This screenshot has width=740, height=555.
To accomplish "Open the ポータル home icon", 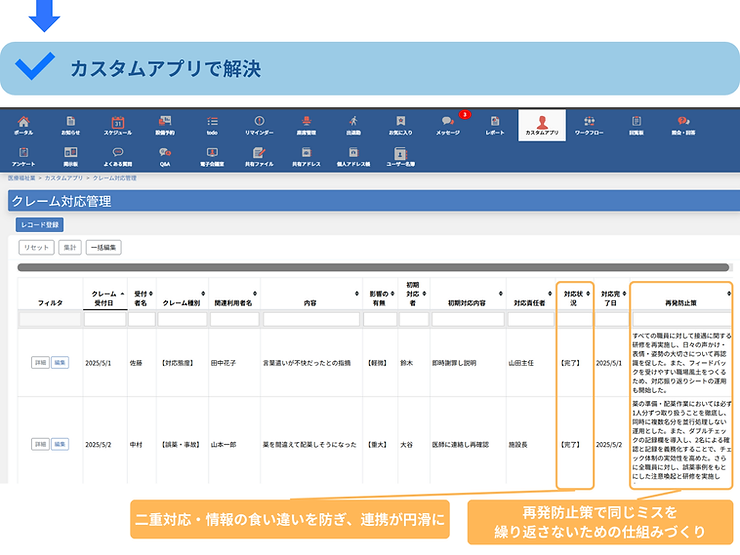I will click(x=23, y=124).
